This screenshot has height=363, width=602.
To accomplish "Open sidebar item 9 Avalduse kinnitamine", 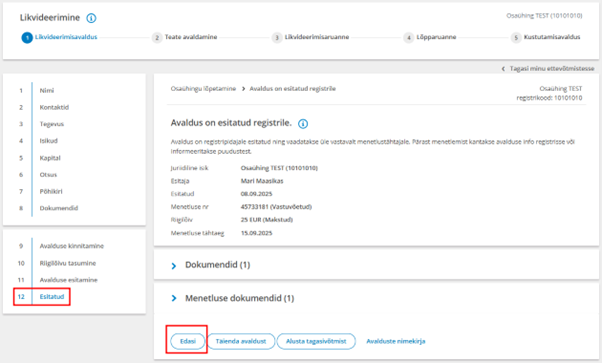I will click(x=71, y=246).
